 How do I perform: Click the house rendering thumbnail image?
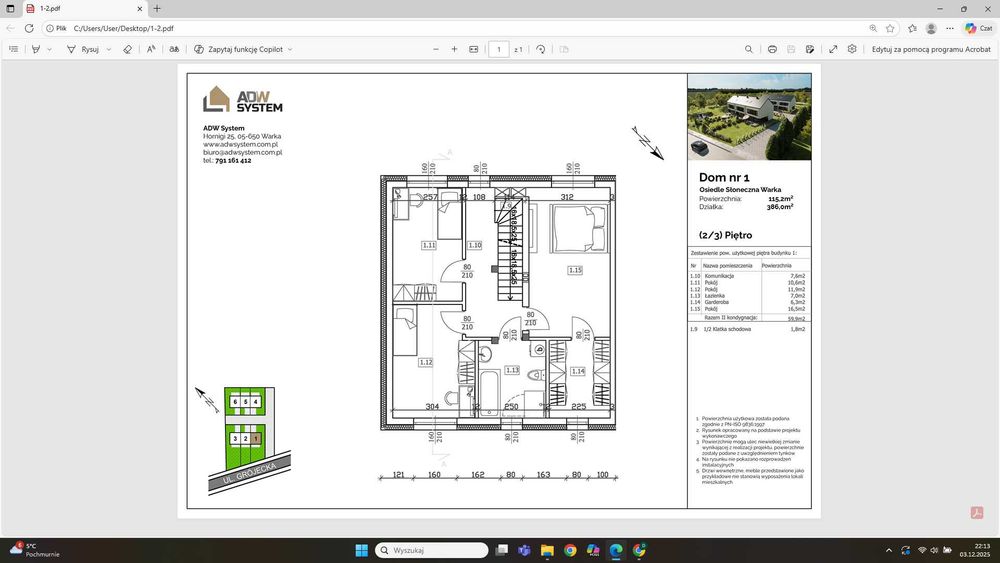point(749,117)
